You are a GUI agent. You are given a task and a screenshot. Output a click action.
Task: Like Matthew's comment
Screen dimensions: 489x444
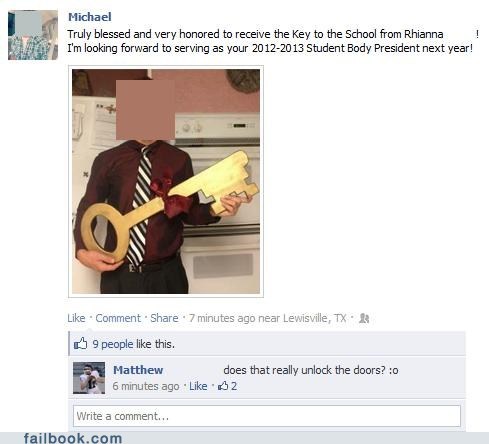pos(198,386)
